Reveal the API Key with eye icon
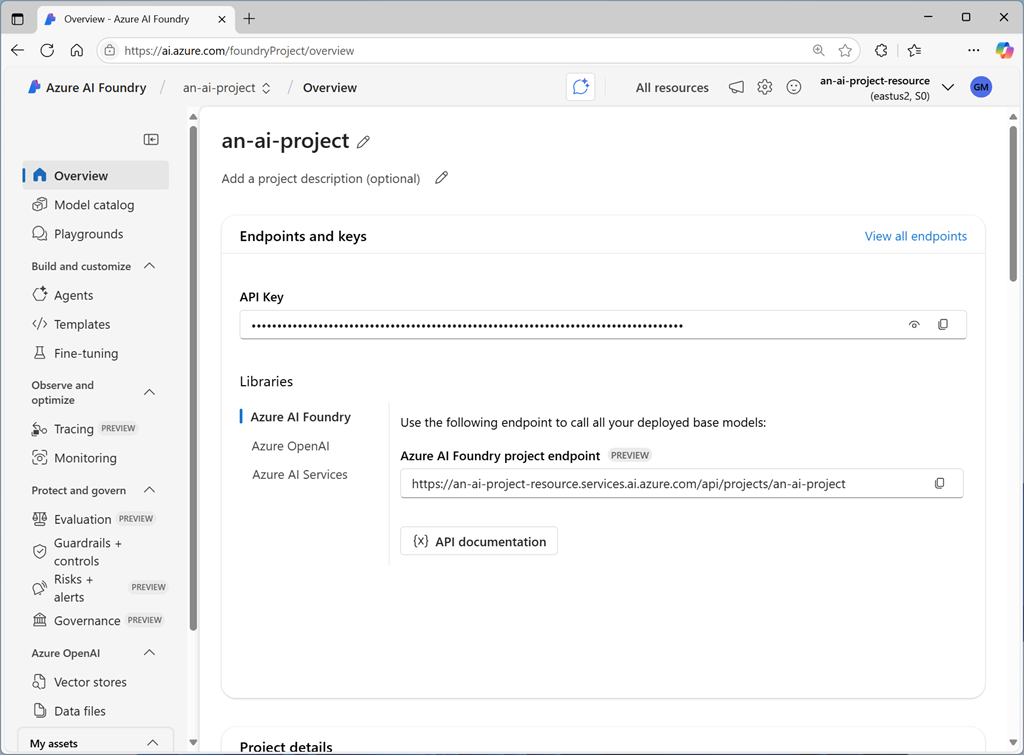The image size is (1024, 755). 914,325
